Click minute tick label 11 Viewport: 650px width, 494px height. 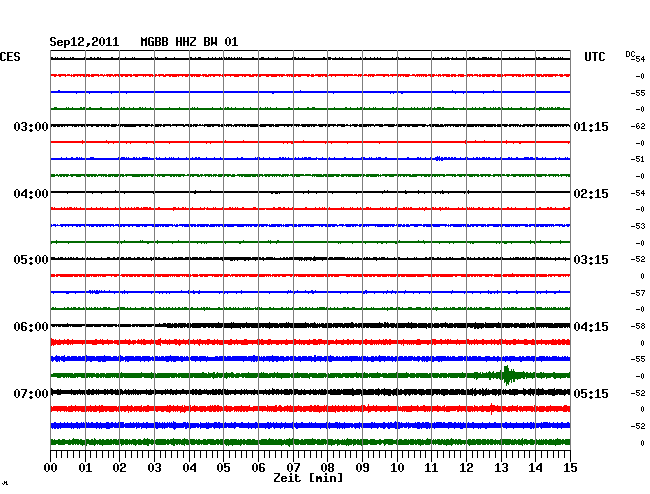[431, 468]
